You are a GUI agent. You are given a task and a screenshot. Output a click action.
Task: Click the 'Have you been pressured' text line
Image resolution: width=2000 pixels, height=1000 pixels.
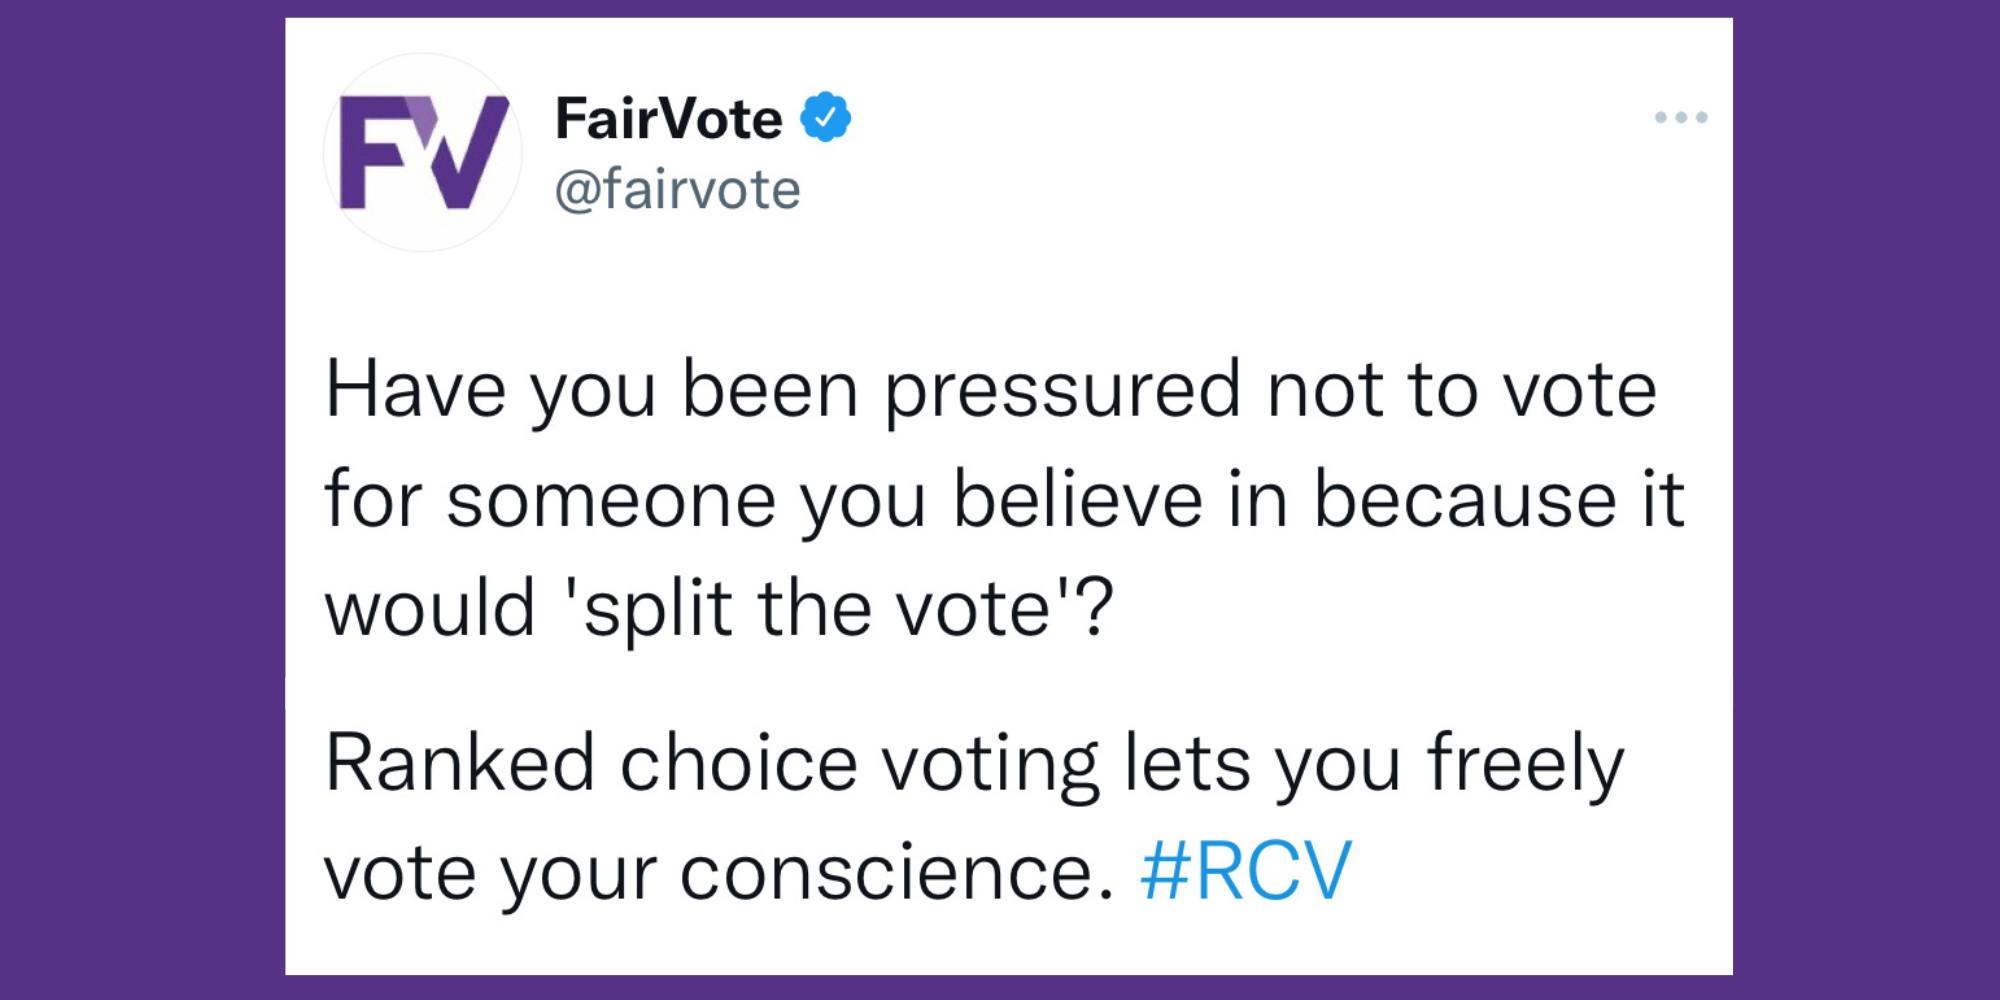click(991, 393)
